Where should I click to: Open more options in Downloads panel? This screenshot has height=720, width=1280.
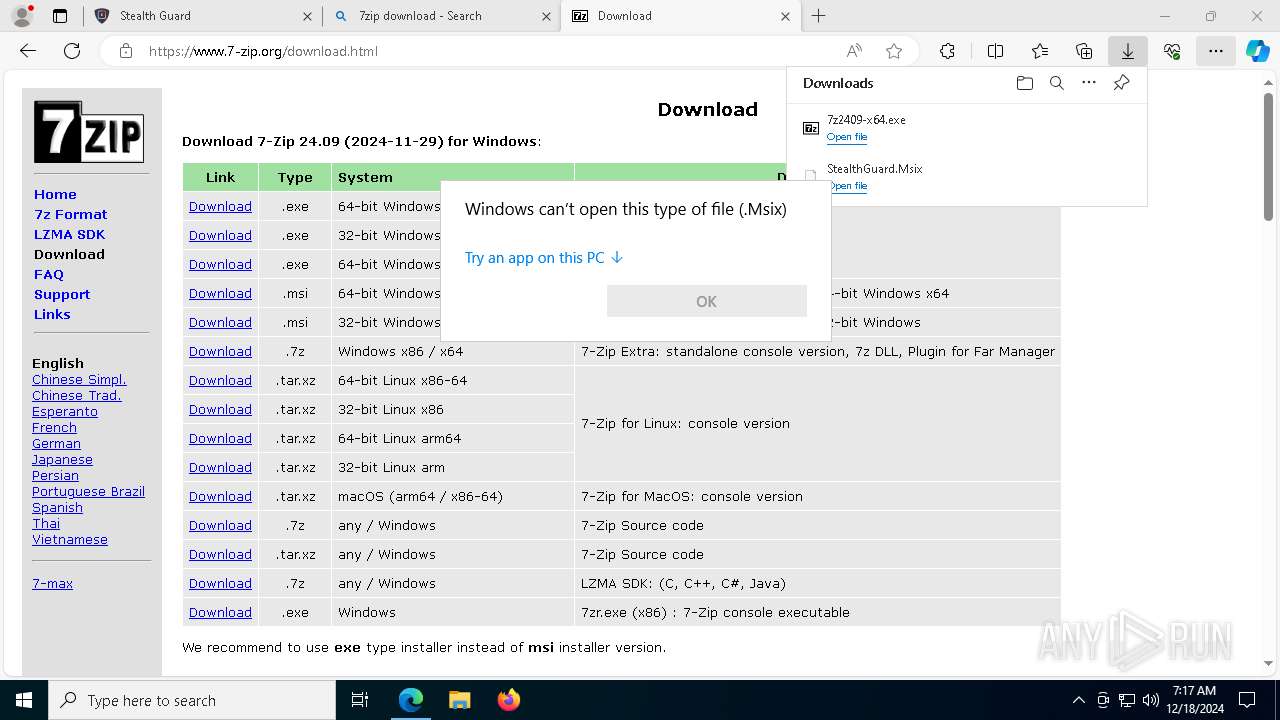click(x=1089, y=83)
